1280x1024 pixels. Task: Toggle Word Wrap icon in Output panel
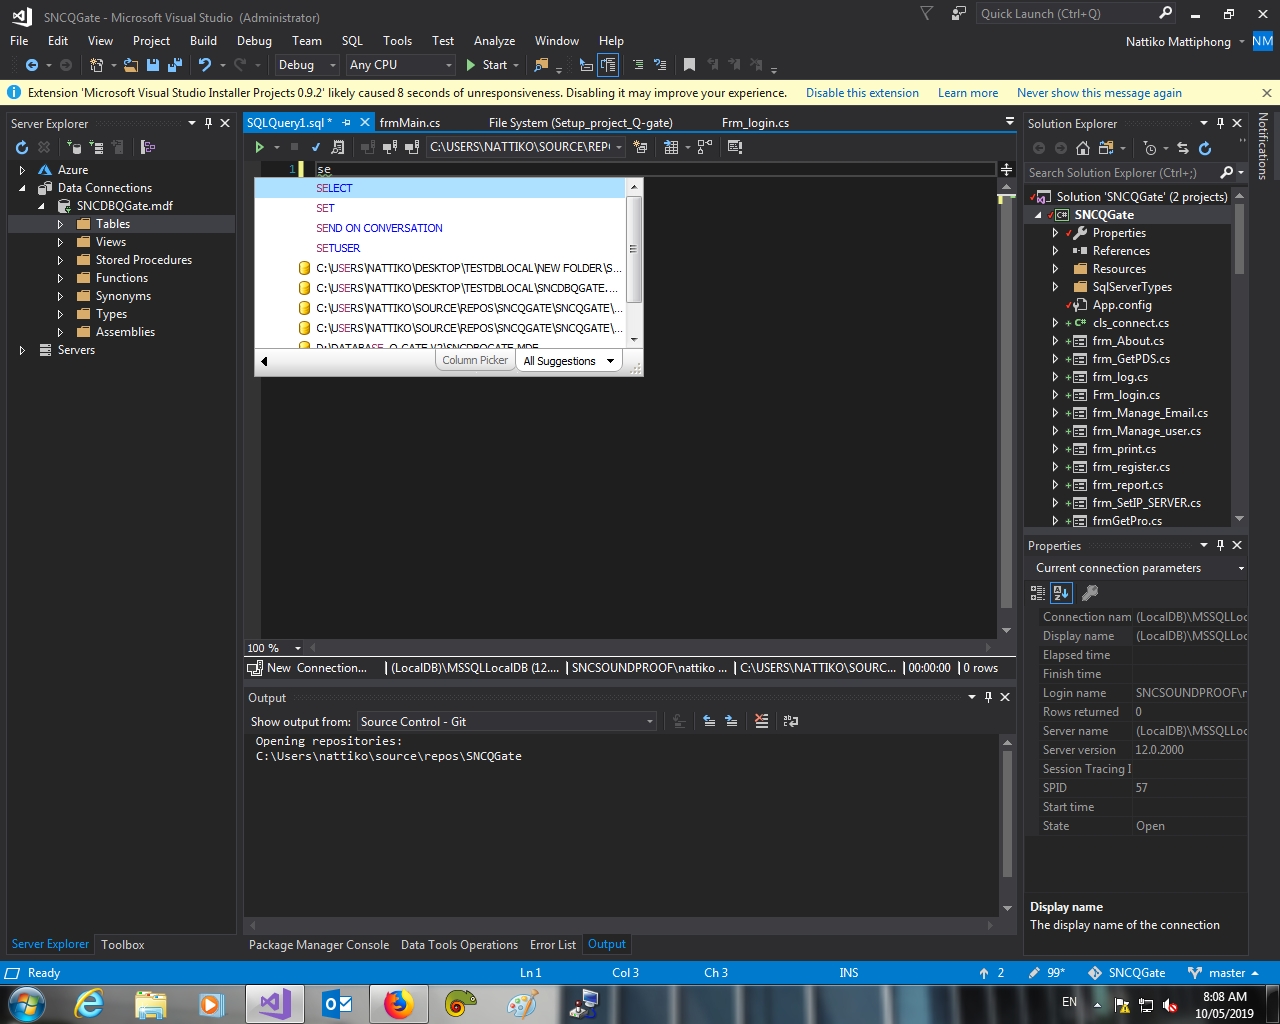(x=791, y=721)
